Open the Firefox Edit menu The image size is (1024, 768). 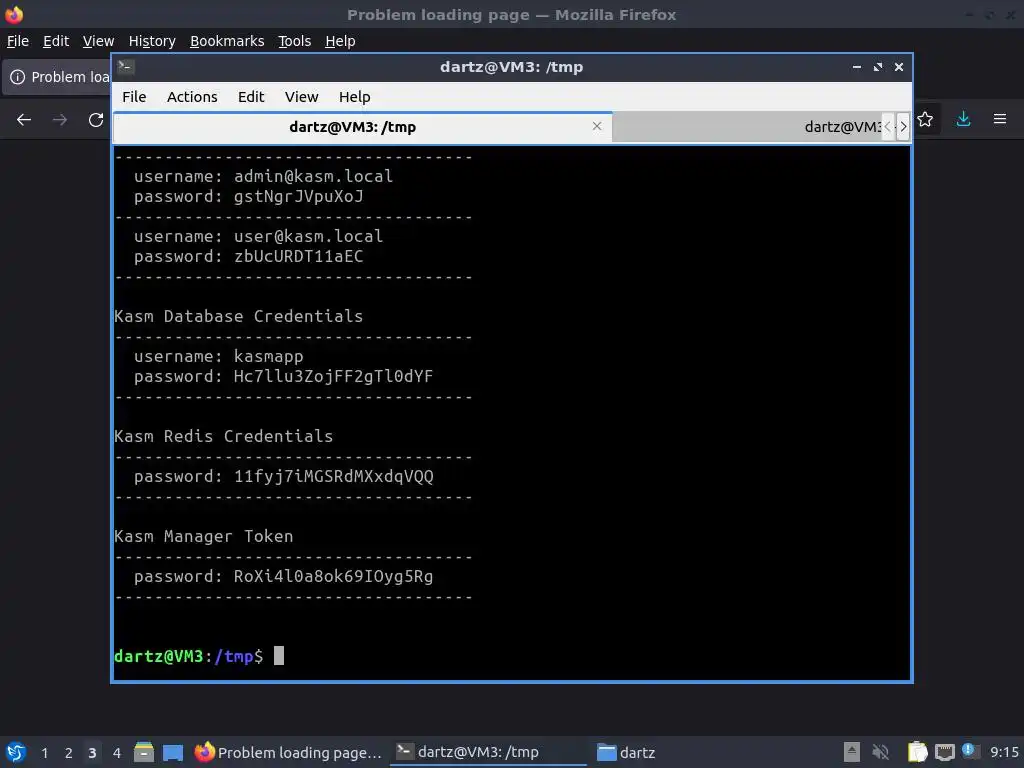point(56,41)
